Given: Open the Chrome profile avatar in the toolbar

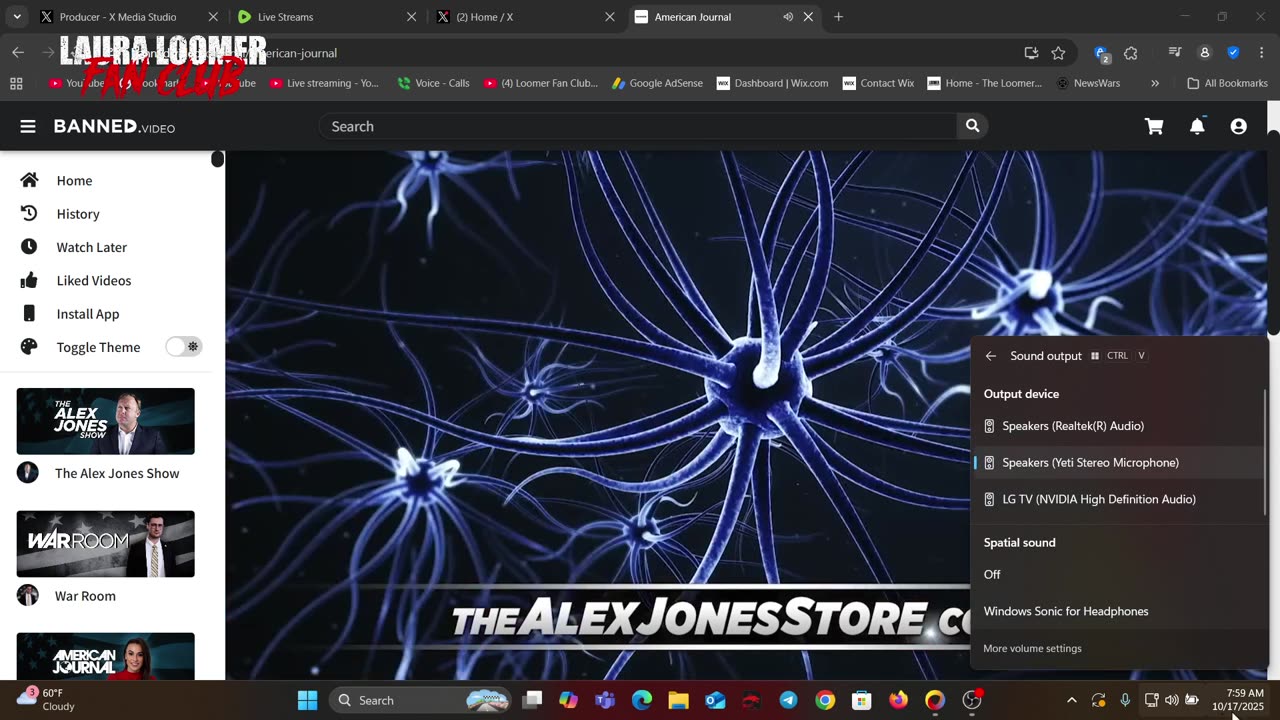Looking at the screenshot, I should click(x=1204, y=53).
